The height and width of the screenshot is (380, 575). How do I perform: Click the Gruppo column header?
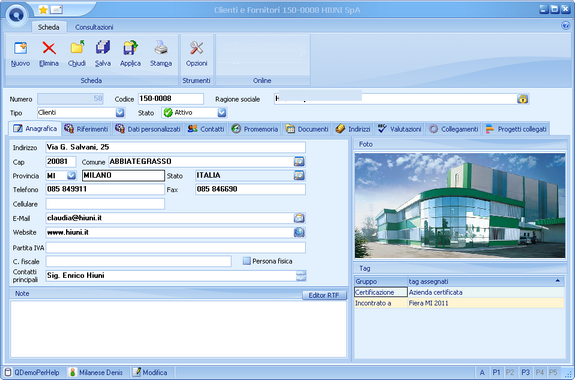[x=381, y=281]
